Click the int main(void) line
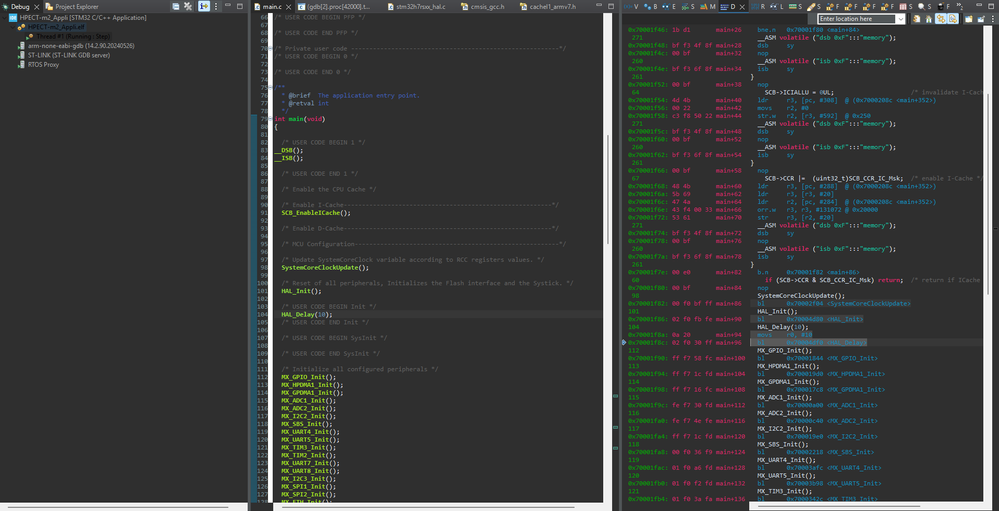 (299, 119)
